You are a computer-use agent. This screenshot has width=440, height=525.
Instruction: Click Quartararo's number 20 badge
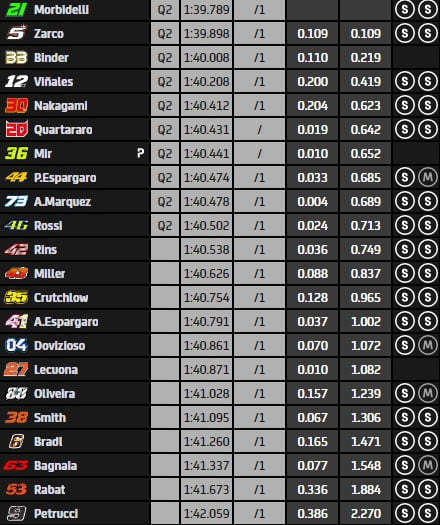(x=16, y=129)
